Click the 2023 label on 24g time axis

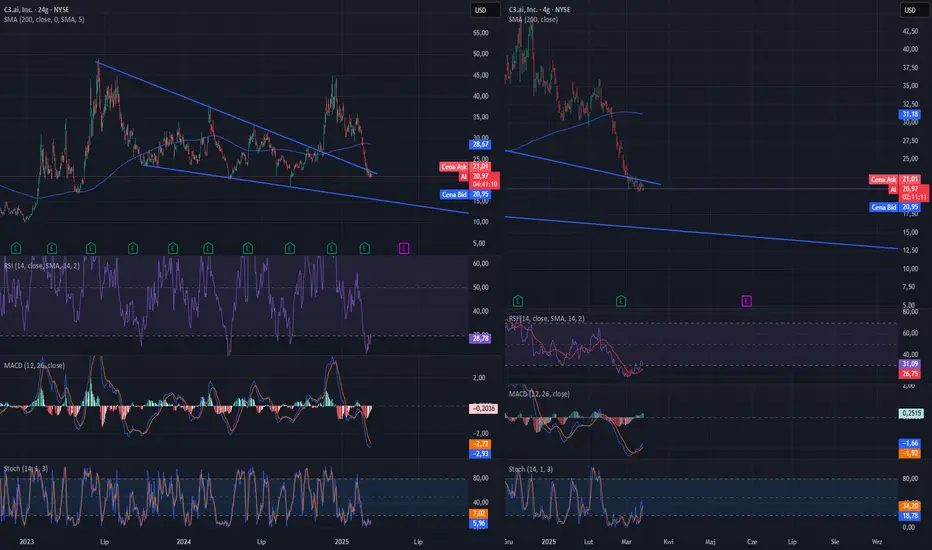(26, 542)
